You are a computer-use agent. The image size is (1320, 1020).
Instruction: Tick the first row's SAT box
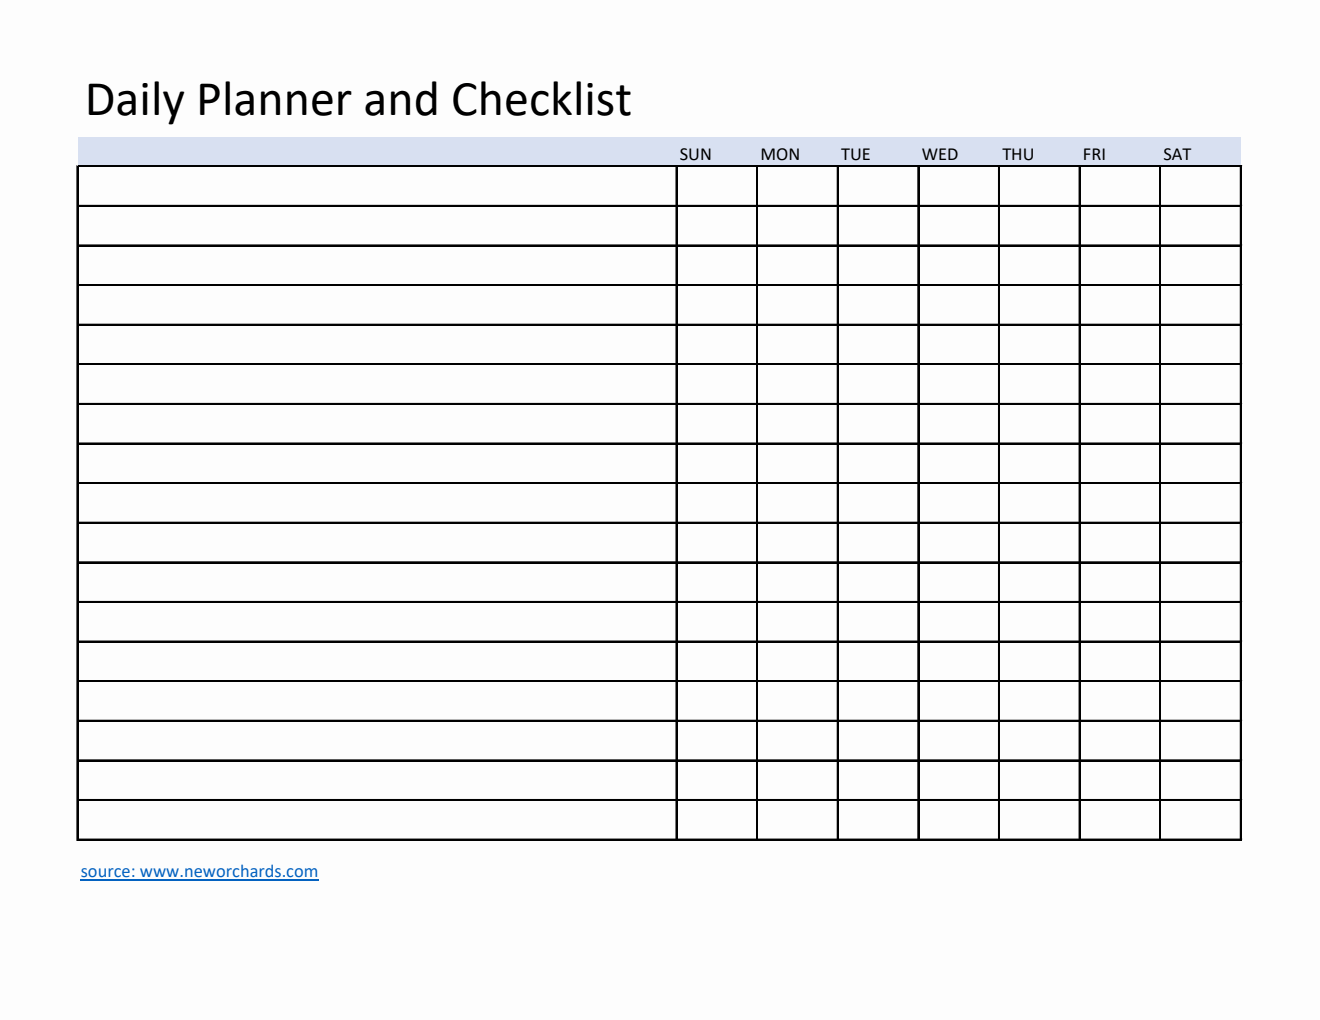pos(1200,186)
